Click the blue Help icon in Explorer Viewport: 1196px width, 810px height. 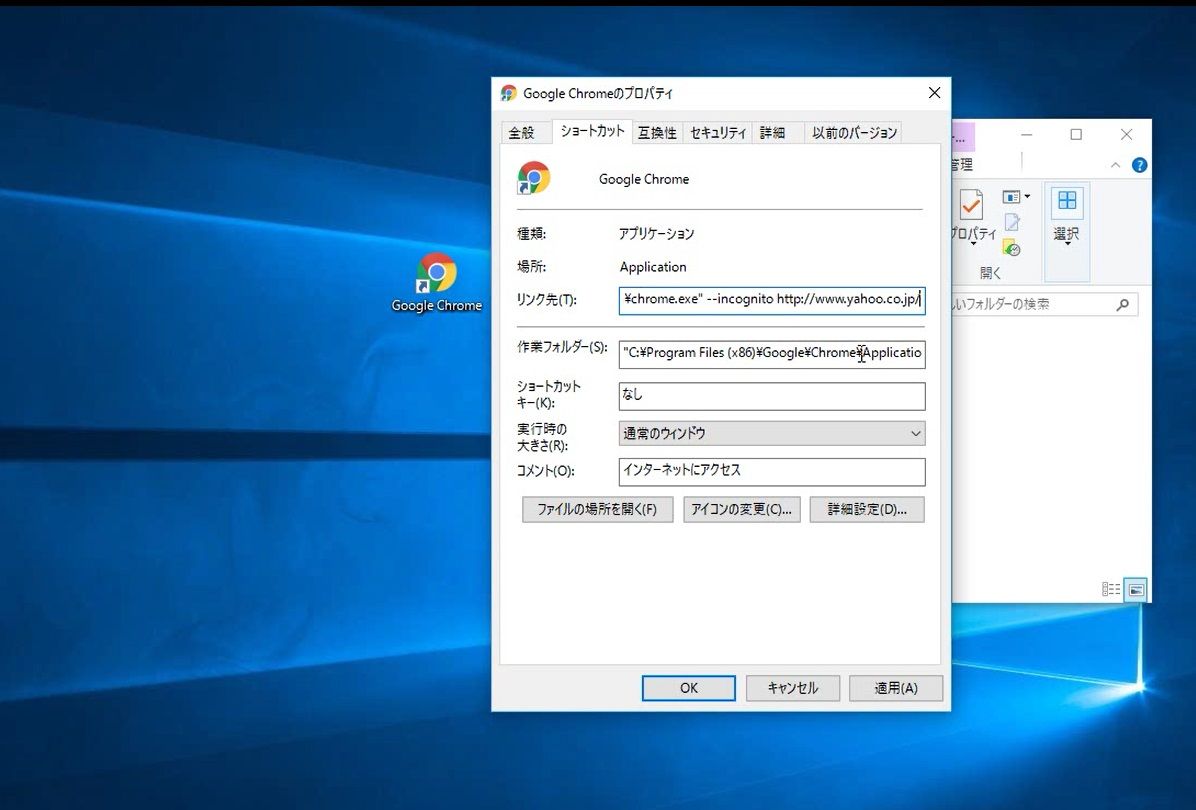pyautogui.click(x=1140, y=165)
